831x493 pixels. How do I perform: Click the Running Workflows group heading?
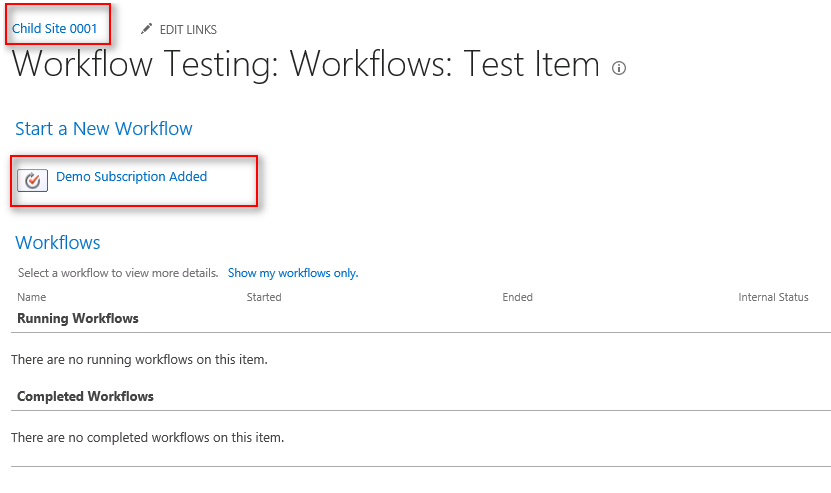78,319
